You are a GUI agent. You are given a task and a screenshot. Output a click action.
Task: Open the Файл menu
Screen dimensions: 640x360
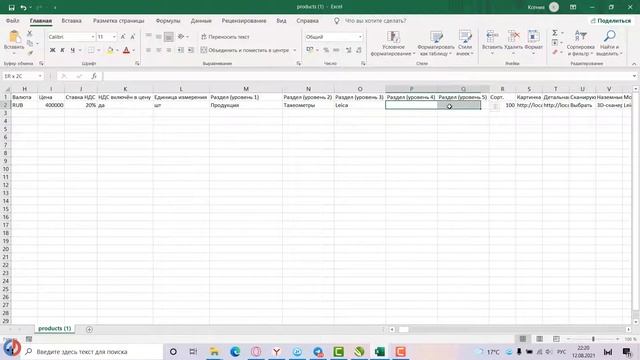tap(12, 21)
